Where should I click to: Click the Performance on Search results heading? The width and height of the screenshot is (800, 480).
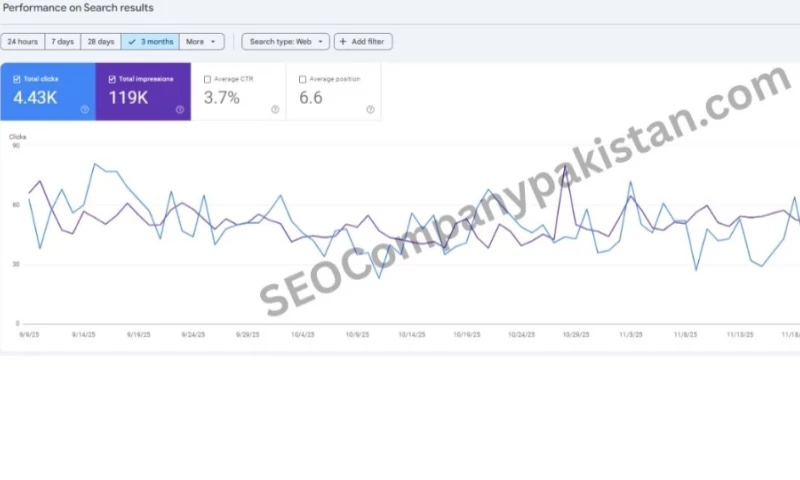tap(78, 8)
